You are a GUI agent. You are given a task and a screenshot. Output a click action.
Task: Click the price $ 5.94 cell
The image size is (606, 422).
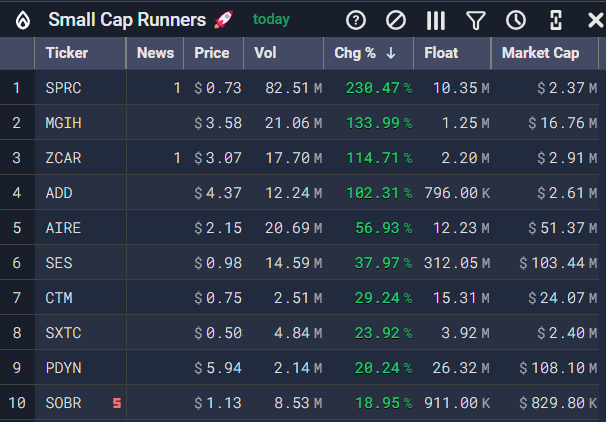click(x=218, y=368)
